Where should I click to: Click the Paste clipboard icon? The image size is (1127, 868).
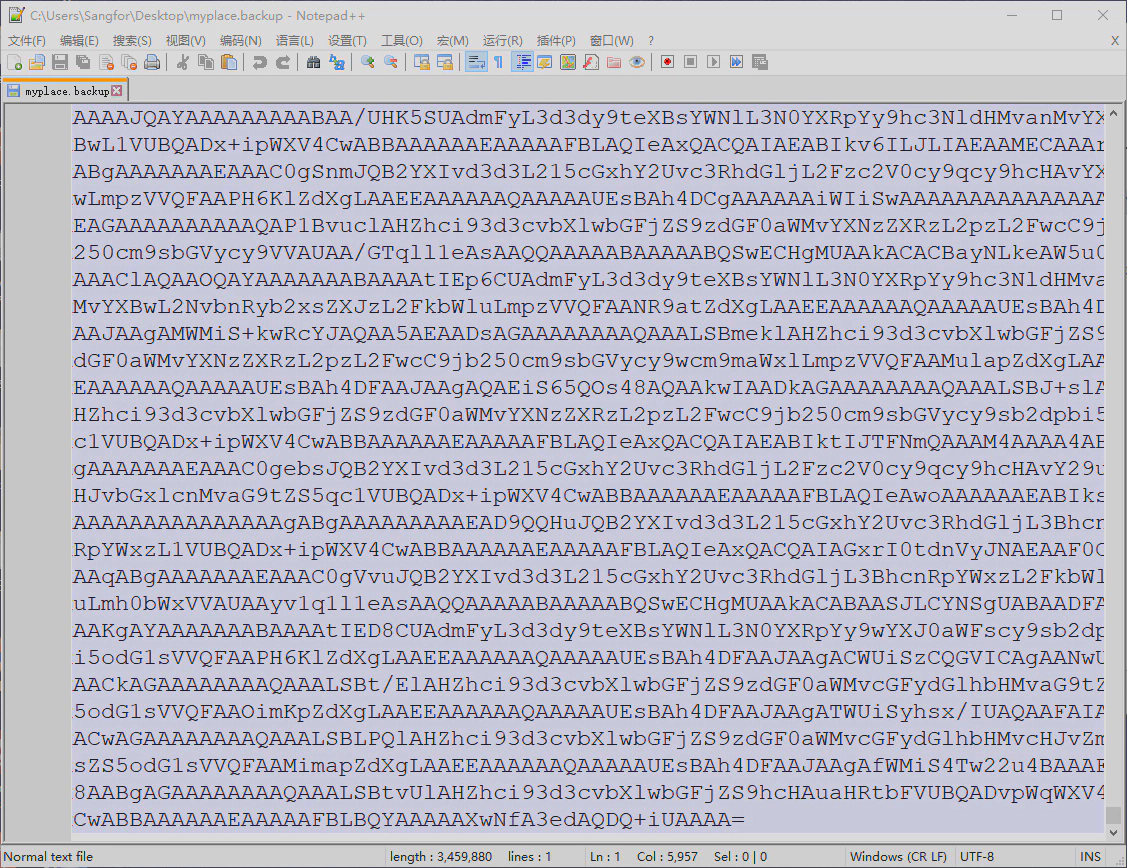point(229,62)
